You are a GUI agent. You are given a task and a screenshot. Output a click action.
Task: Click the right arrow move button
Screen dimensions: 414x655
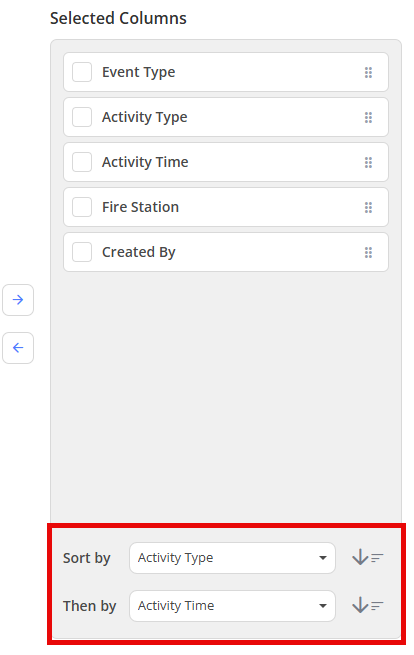(18, 300)
